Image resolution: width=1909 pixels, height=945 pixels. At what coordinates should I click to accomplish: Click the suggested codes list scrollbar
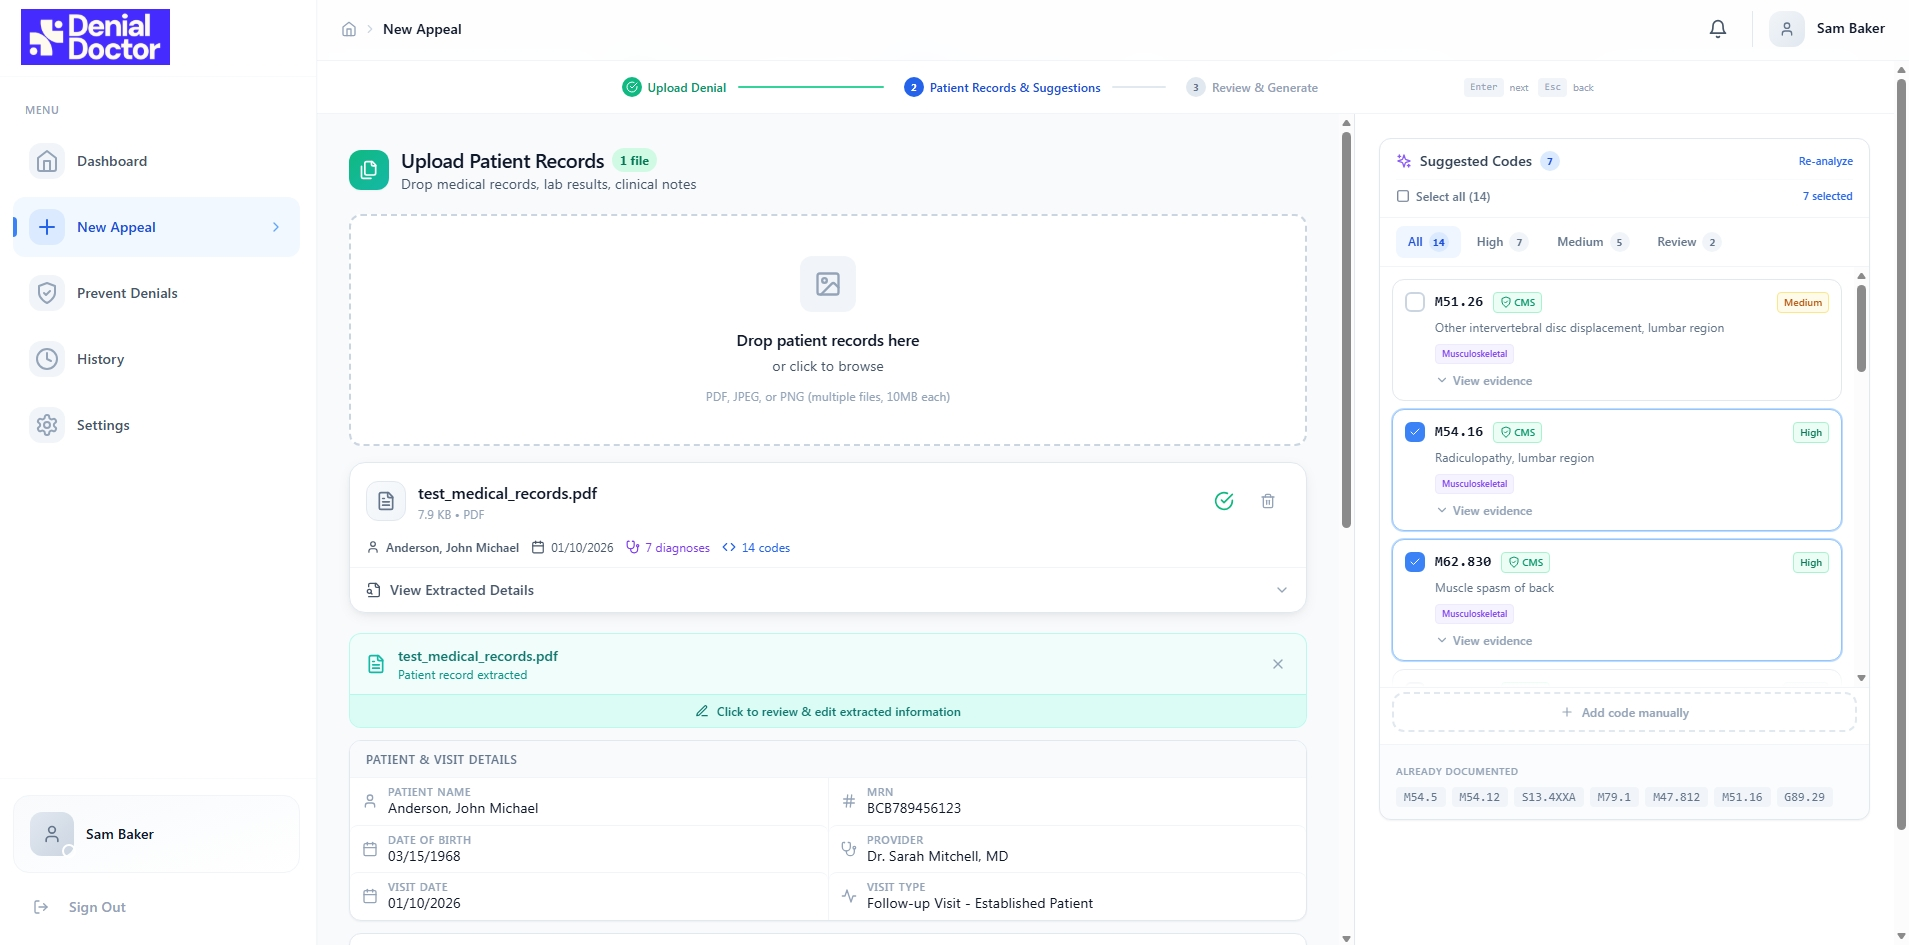tap(1861, 328)
